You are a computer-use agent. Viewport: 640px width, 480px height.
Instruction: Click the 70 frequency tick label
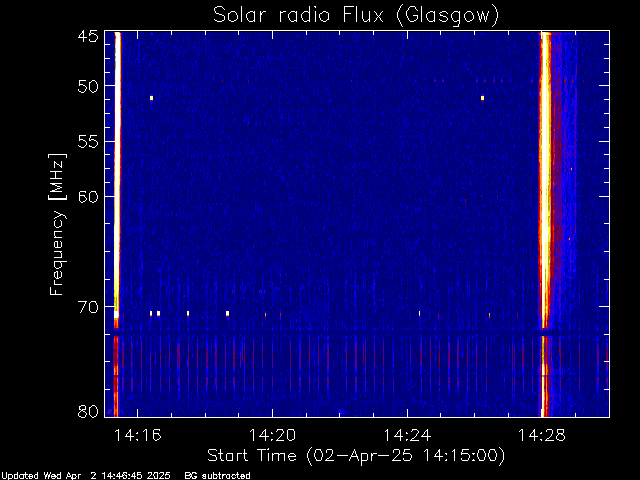point(88,307)
